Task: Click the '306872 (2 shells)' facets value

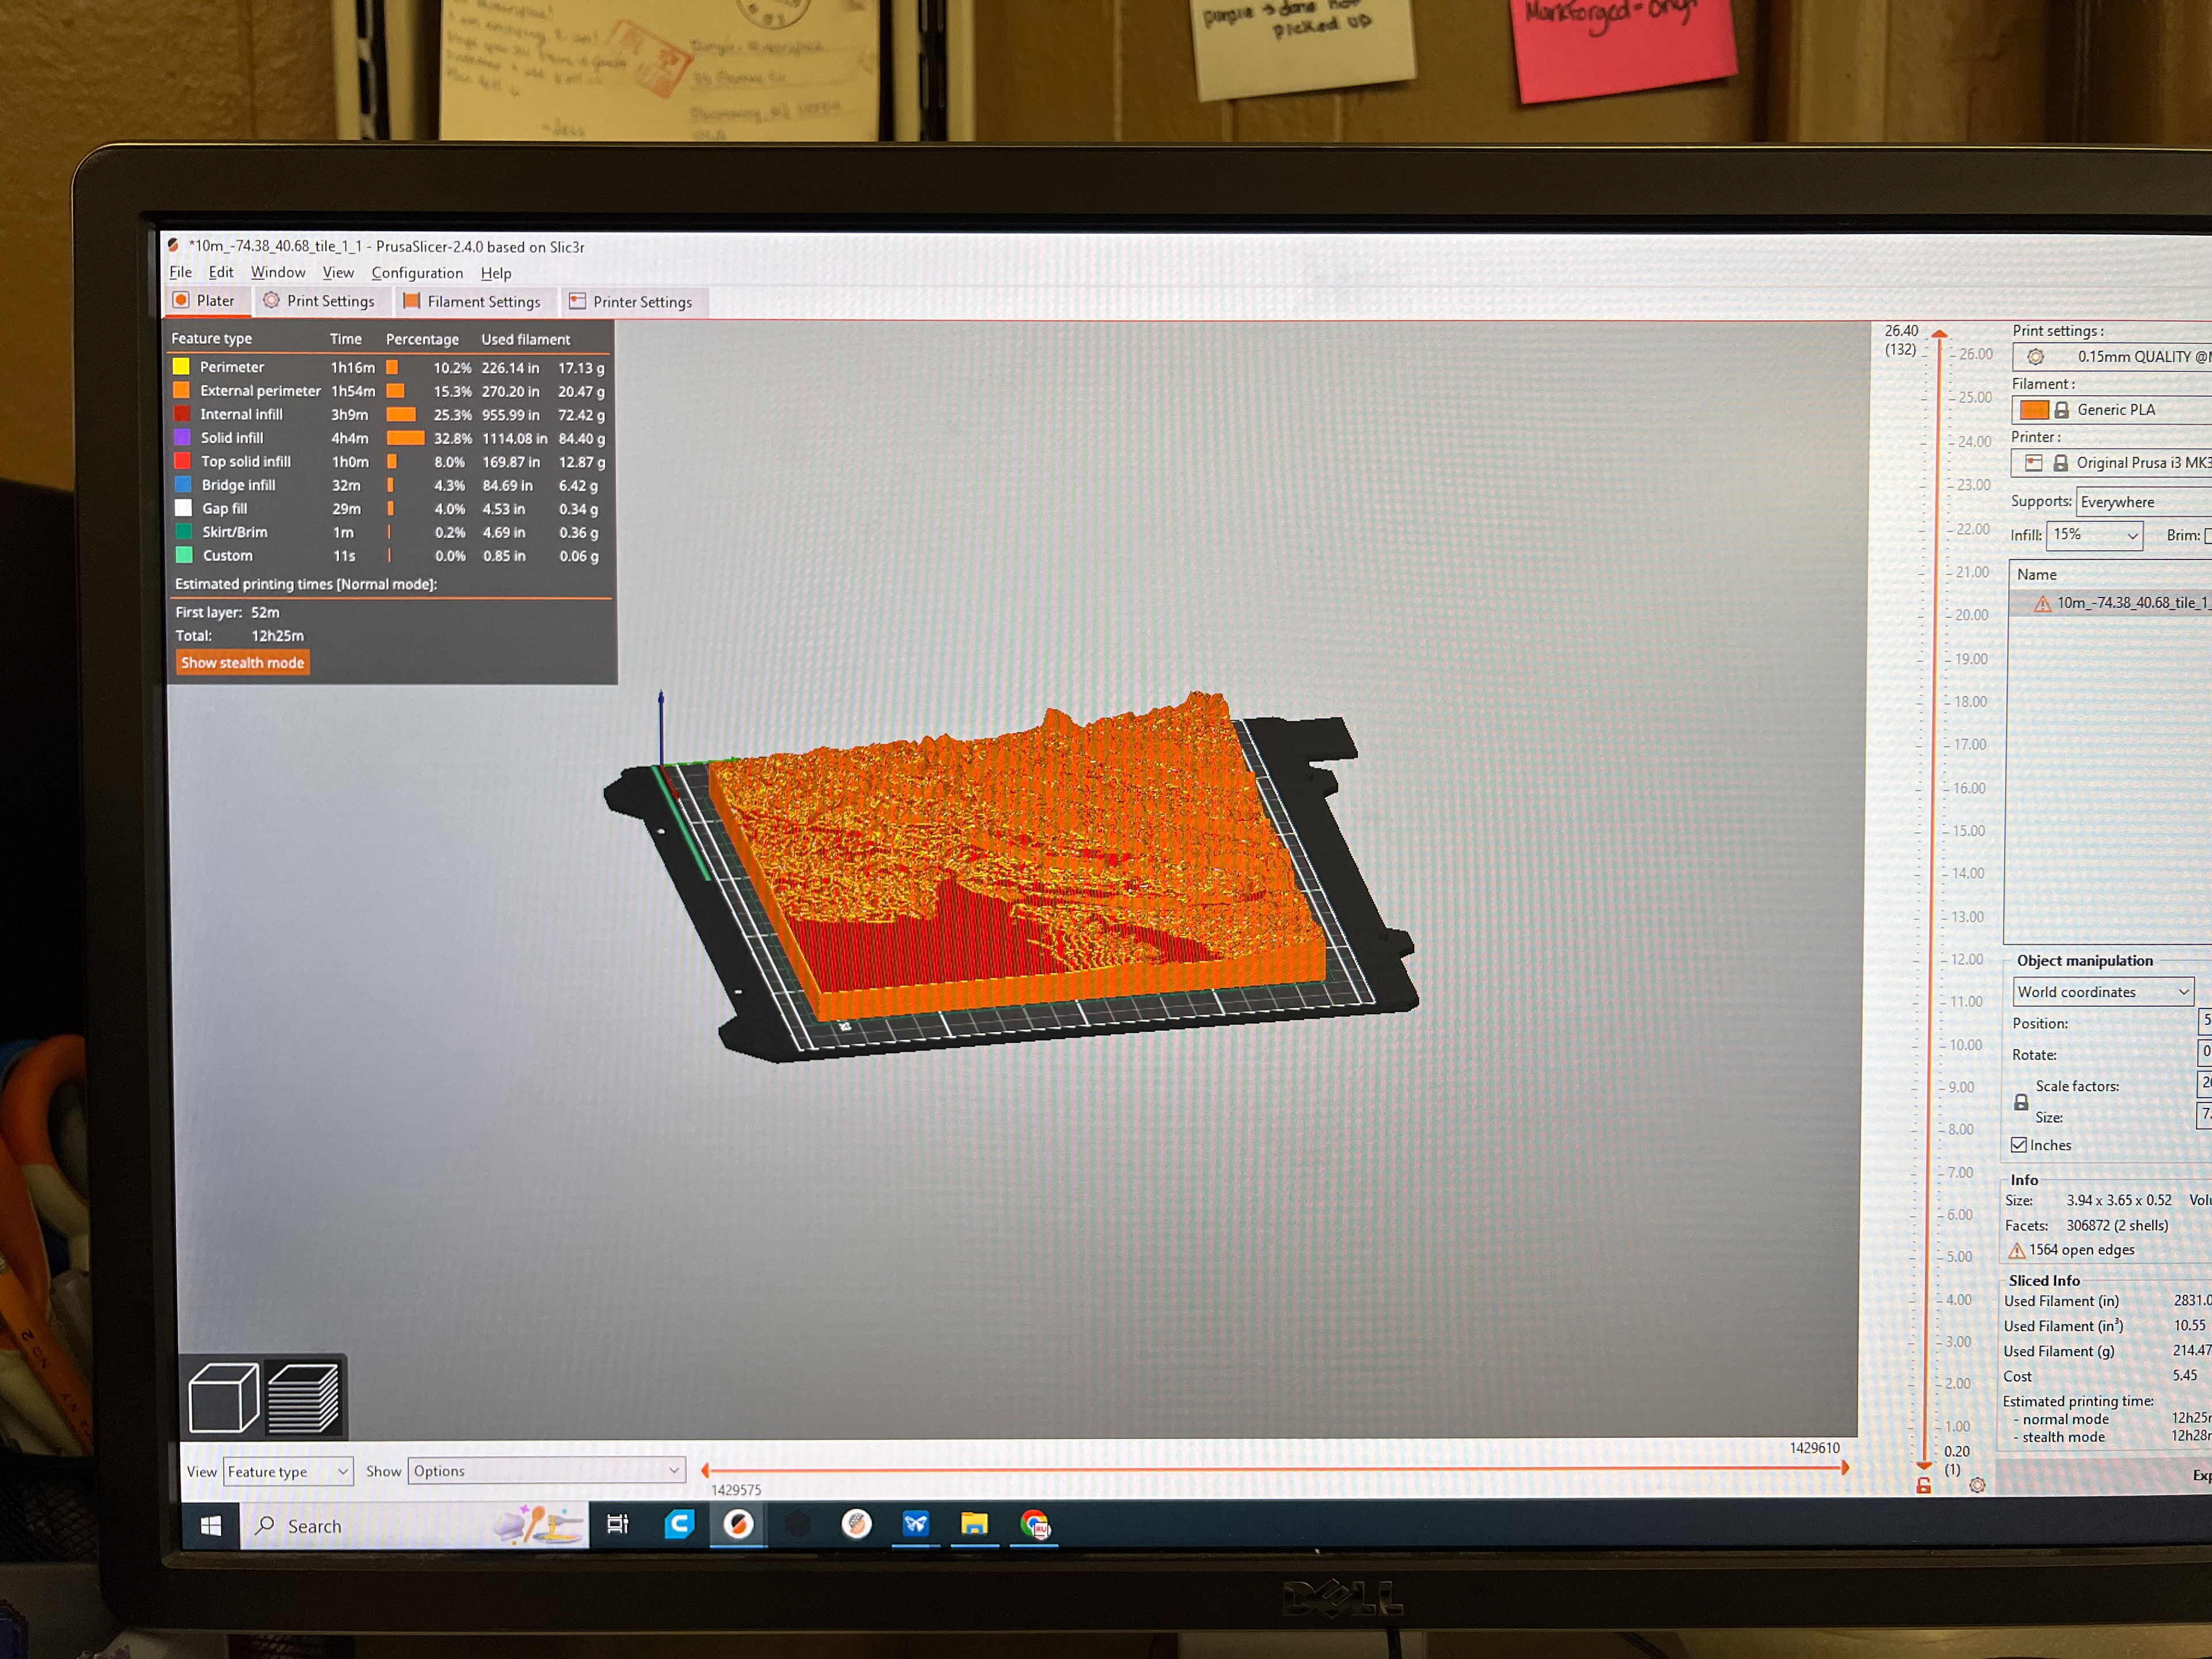Action: point(2117,1225)
